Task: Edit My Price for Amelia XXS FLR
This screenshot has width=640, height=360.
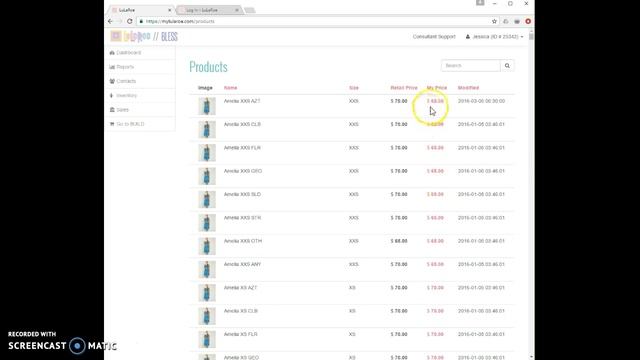Action: pyautogui.click(x=435, y=147)
